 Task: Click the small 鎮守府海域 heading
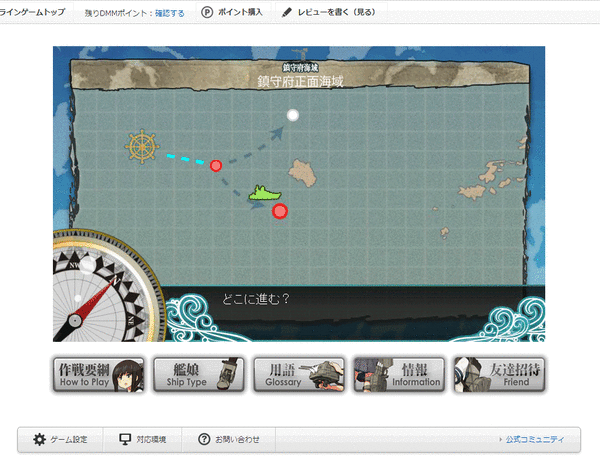(x=300, y=68)
